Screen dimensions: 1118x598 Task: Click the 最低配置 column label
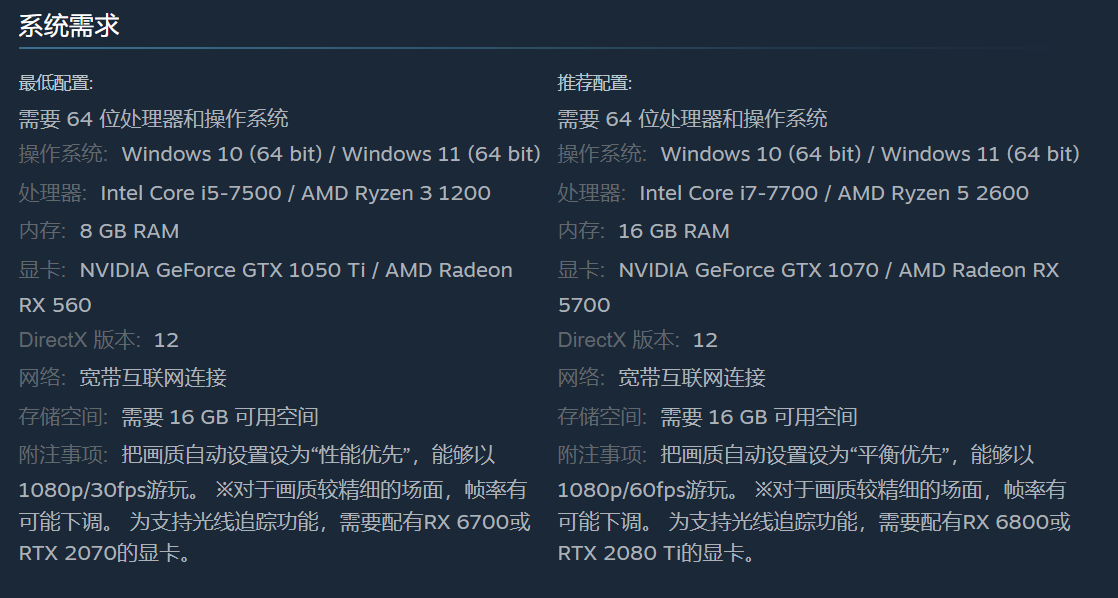click(x=56, y=83)
